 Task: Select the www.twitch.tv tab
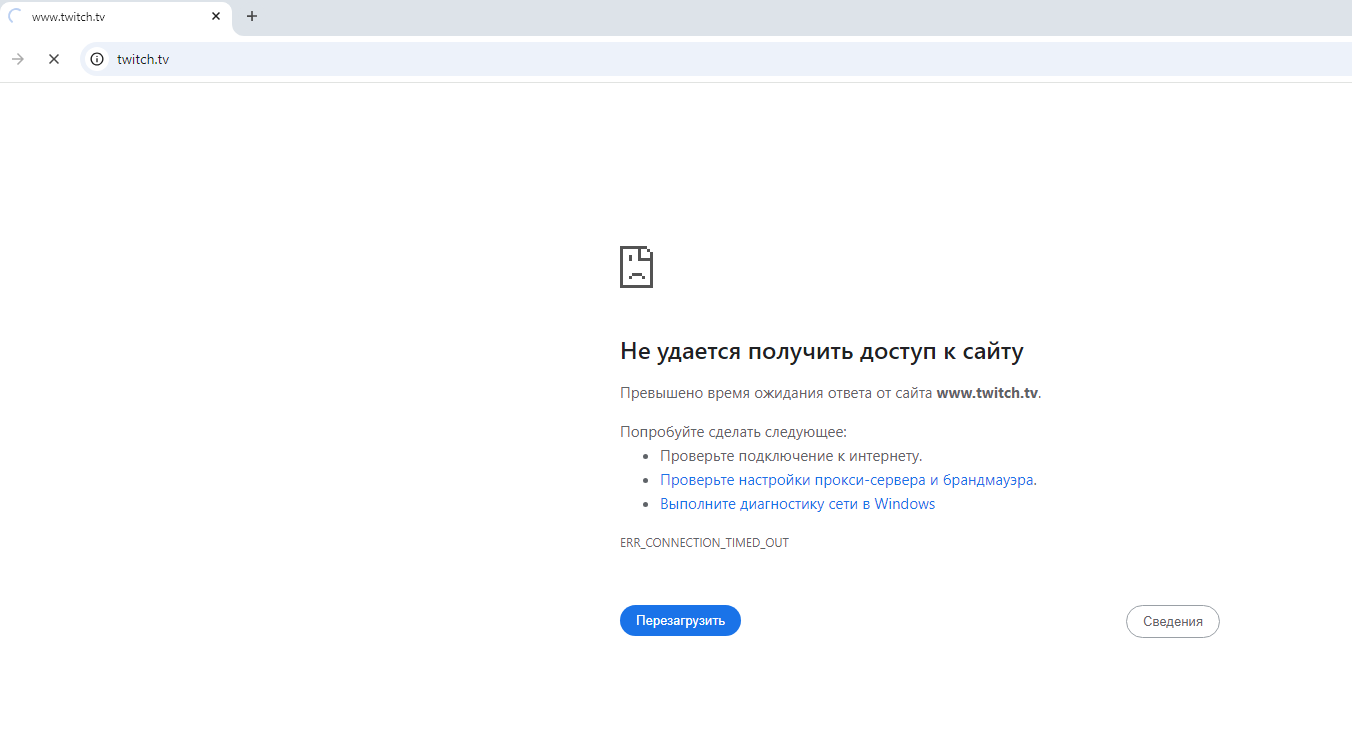click(x=116, y=17)
